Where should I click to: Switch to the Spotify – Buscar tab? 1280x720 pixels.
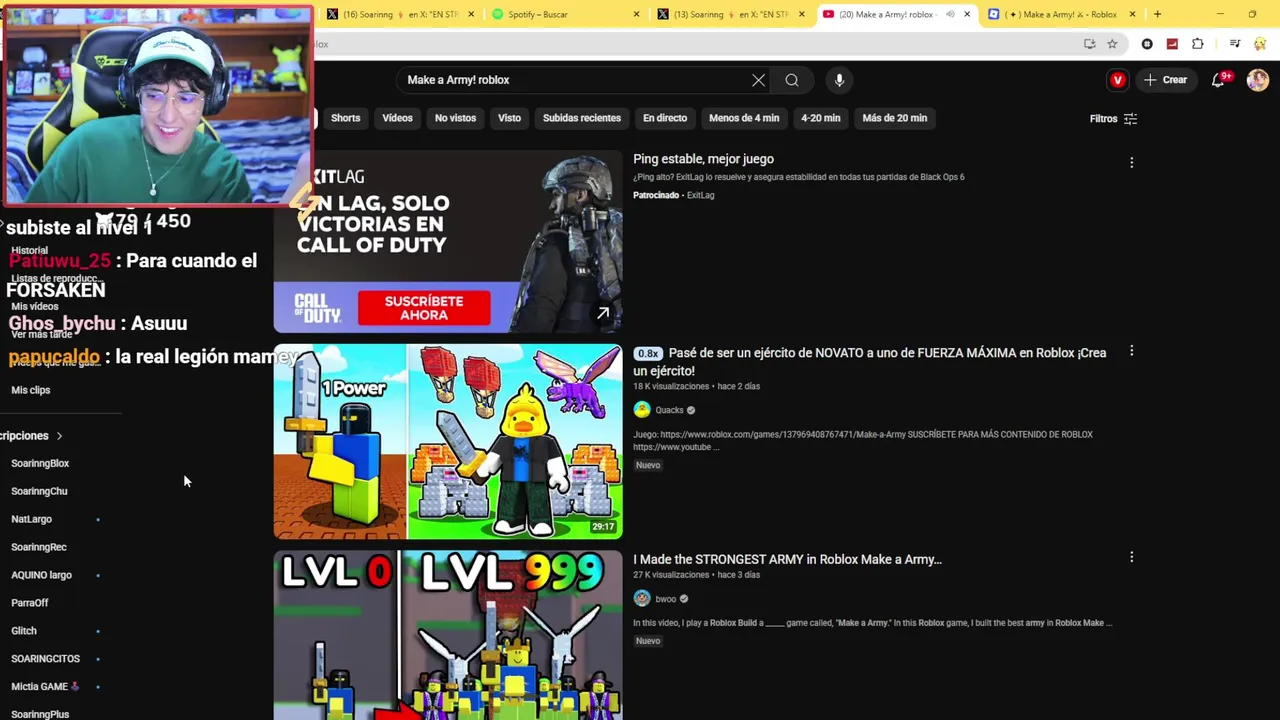point(565,14)
